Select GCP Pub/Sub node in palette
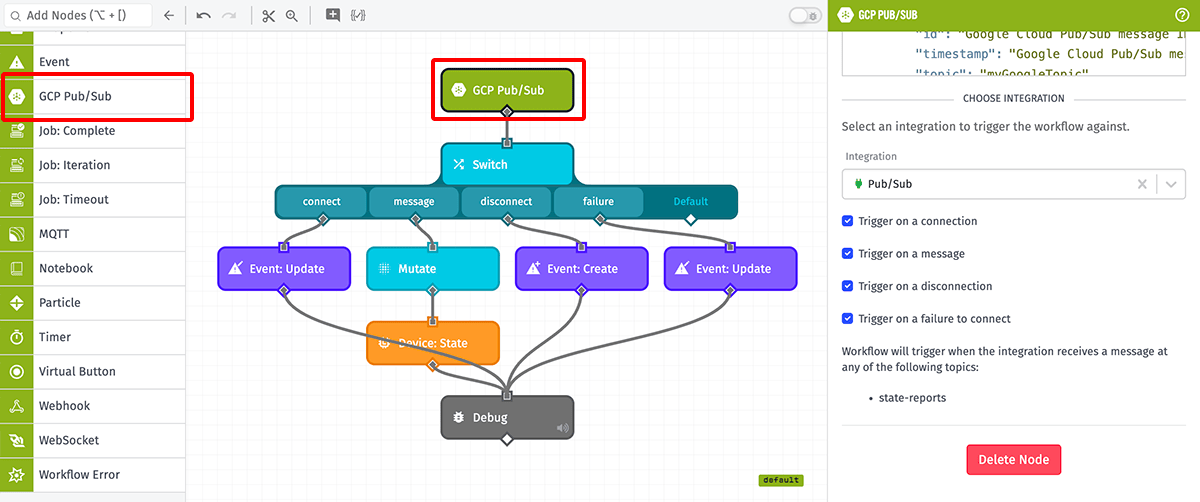The image size is (1200, 502). 93,96
